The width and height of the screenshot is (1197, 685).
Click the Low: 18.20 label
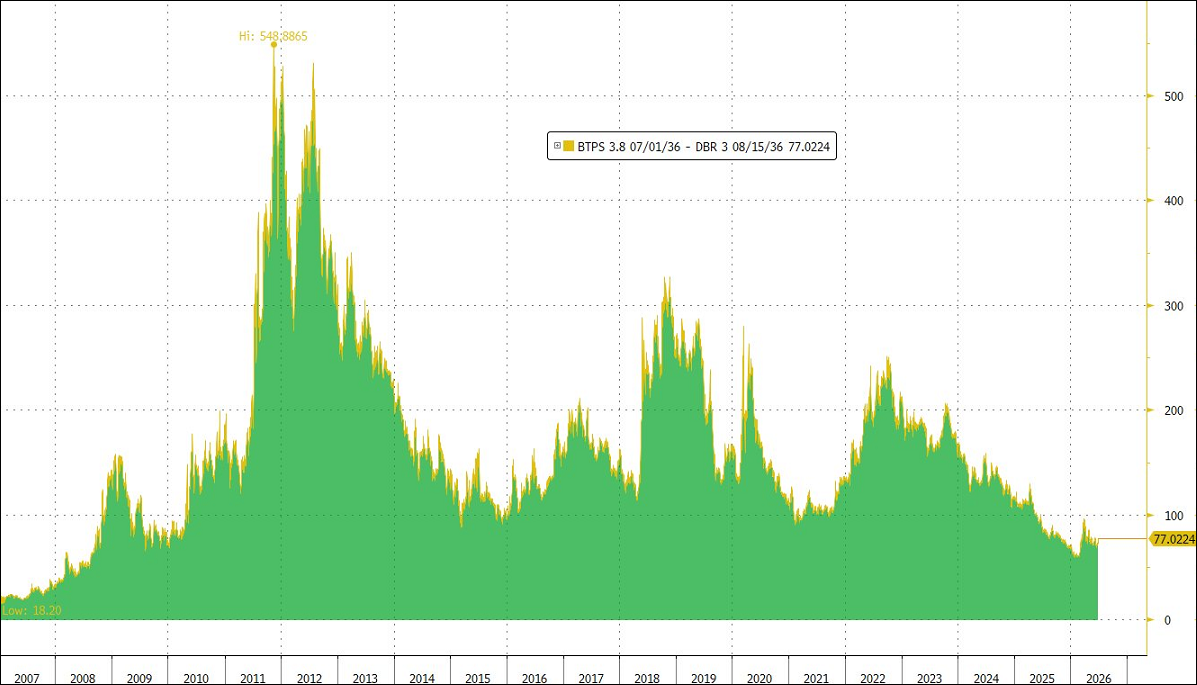click(31, 610)
